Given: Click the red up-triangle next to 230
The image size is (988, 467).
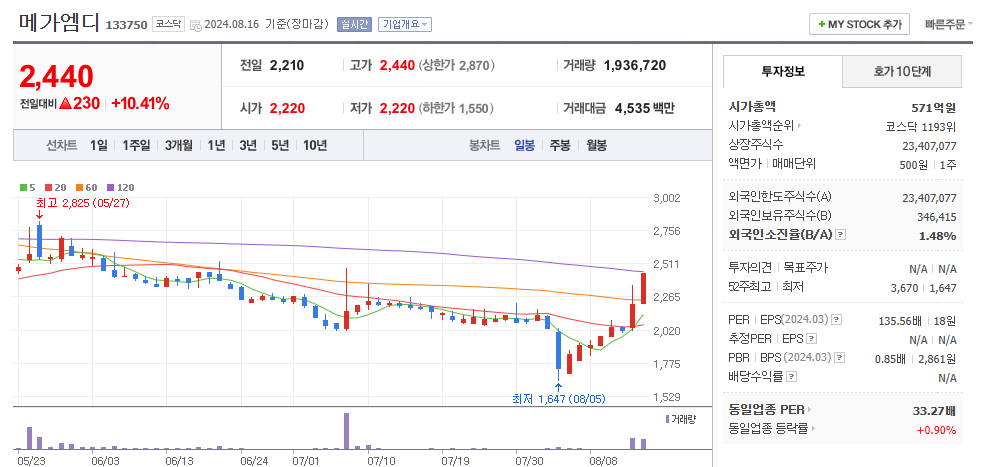Looking at the screenshot, I should click(66, 103).
